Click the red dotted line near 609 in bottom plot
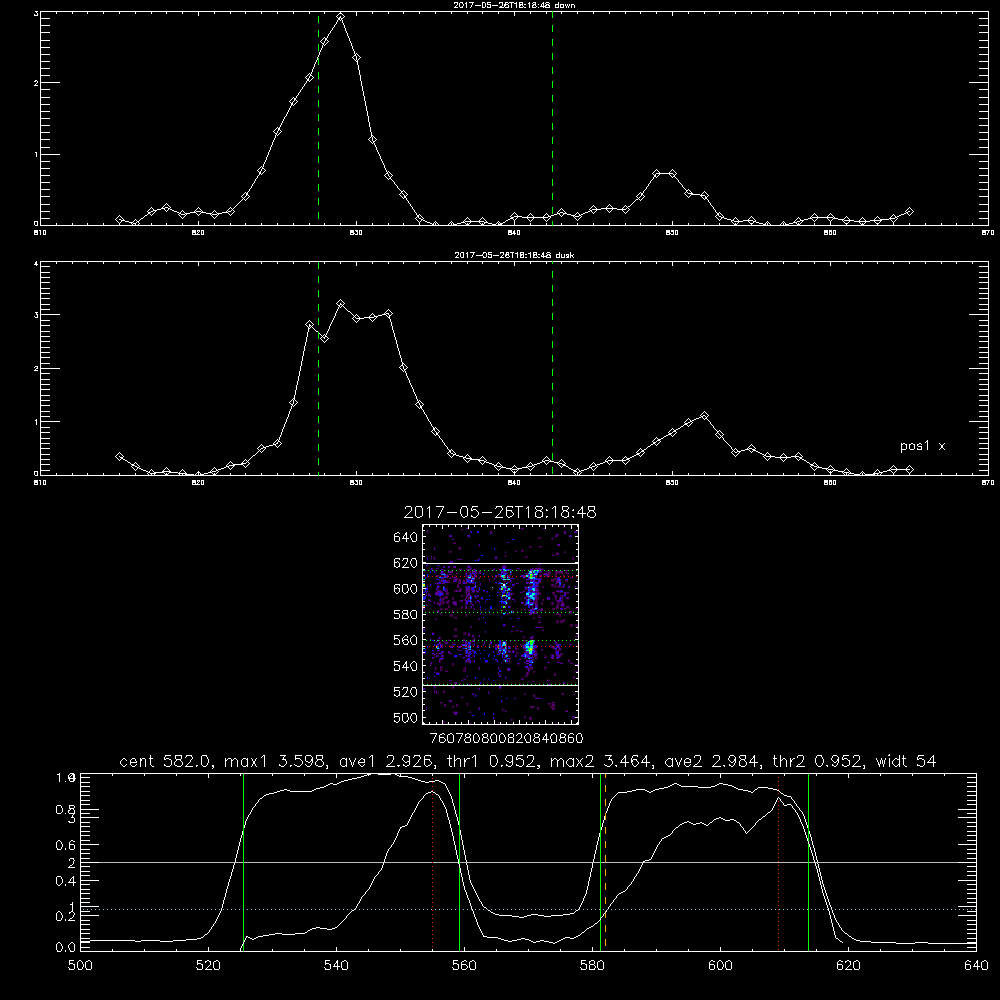The height and width of the screenshot is (1000, 1000). tap(778, 863)
